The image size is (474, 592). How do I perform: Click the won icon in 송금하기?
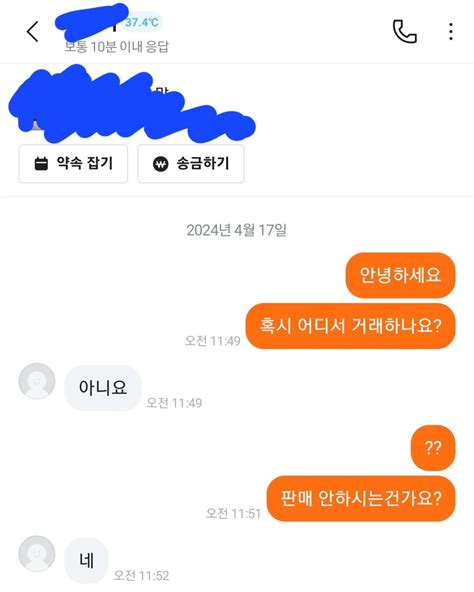tap(161, 164)
